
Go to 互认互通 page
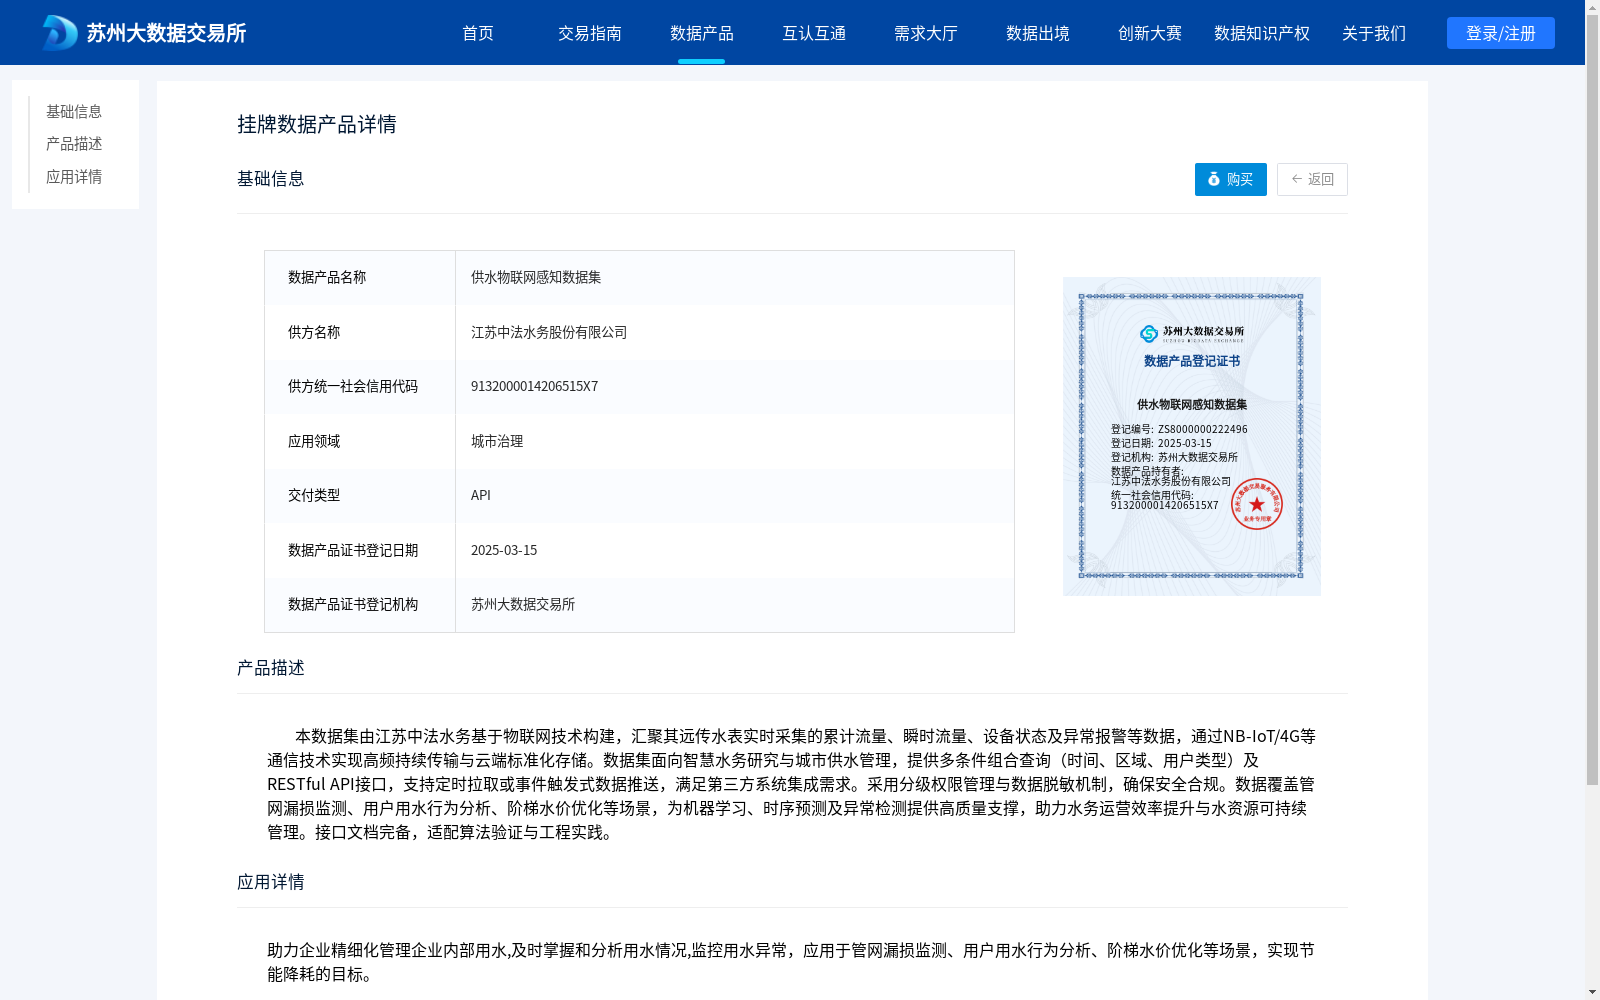(814, 33)
